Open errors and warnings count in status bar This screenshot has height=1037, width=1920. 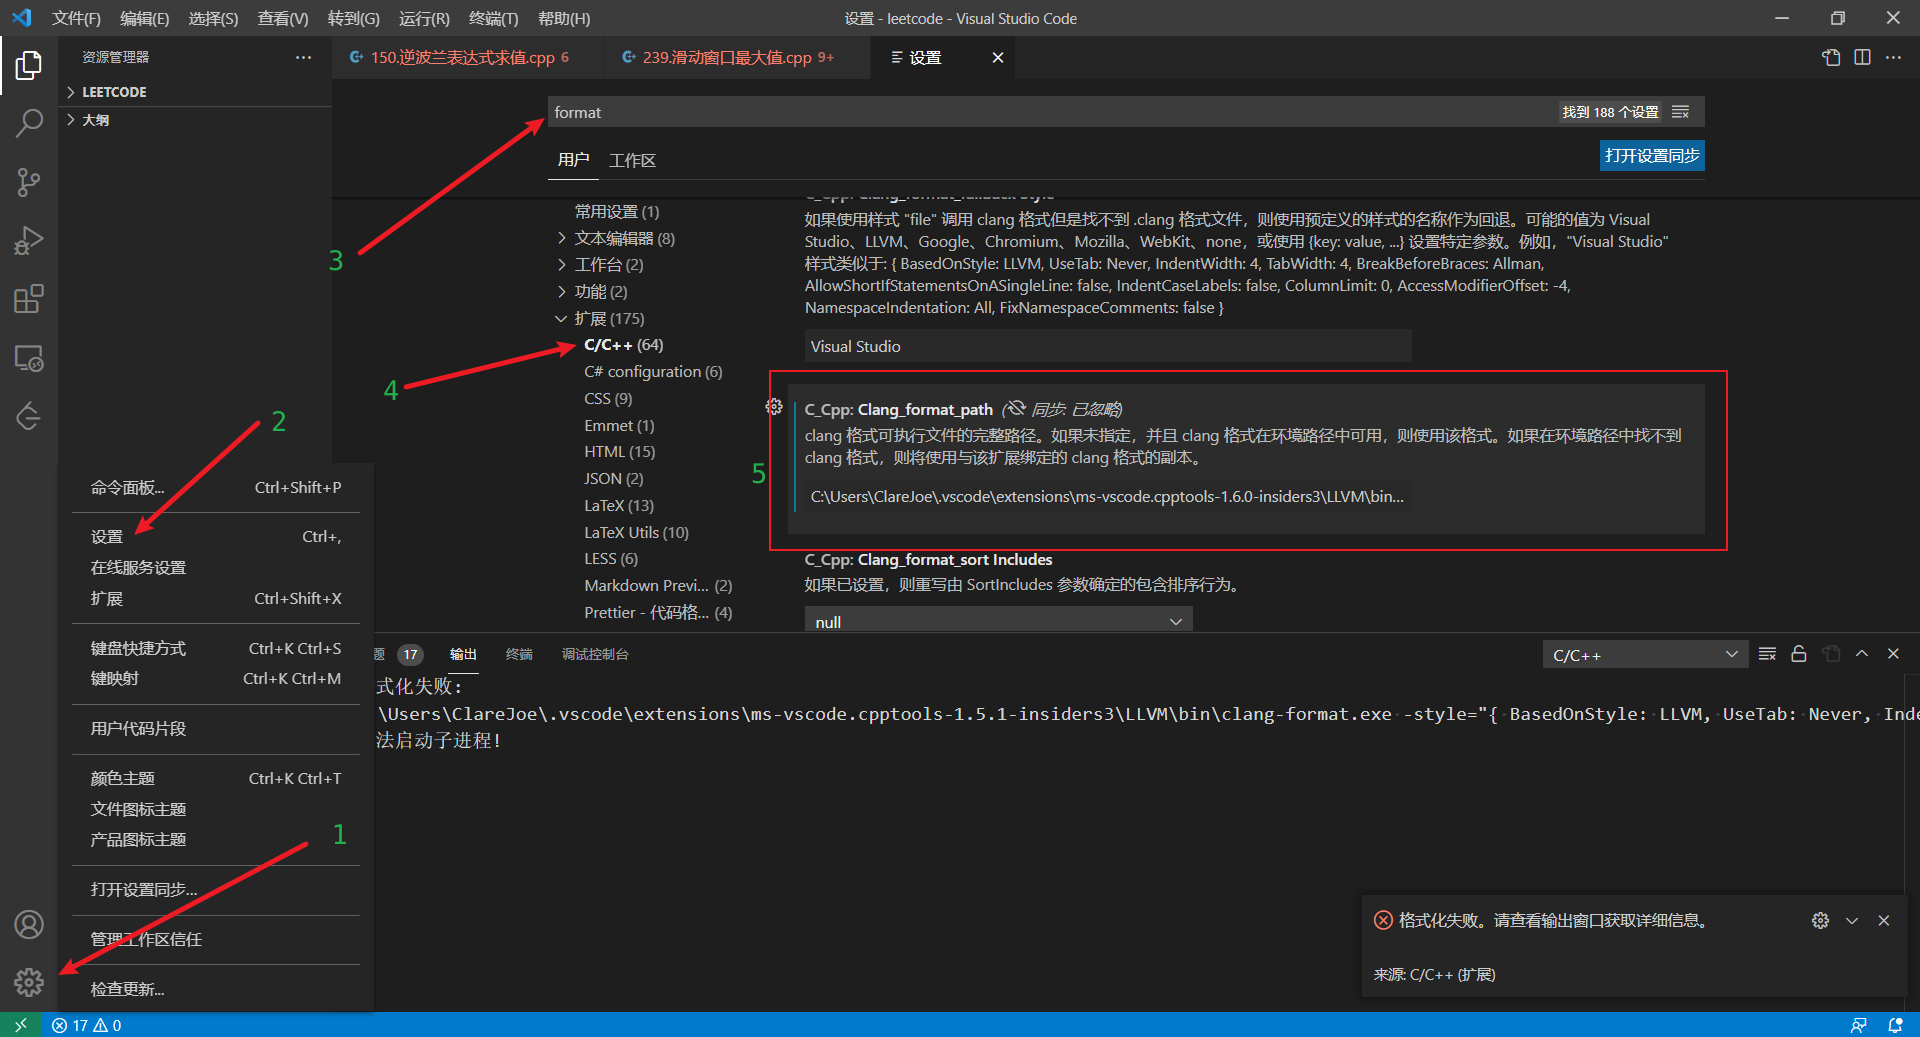pyautogui.click(x=87, y=1025)
